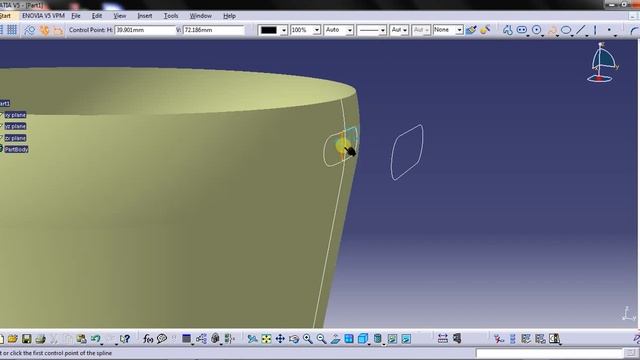Image resolution: width=640 pixels, height=360 pixels.
Task: Select the shading view mode cylinder
Action: [378, 339]
